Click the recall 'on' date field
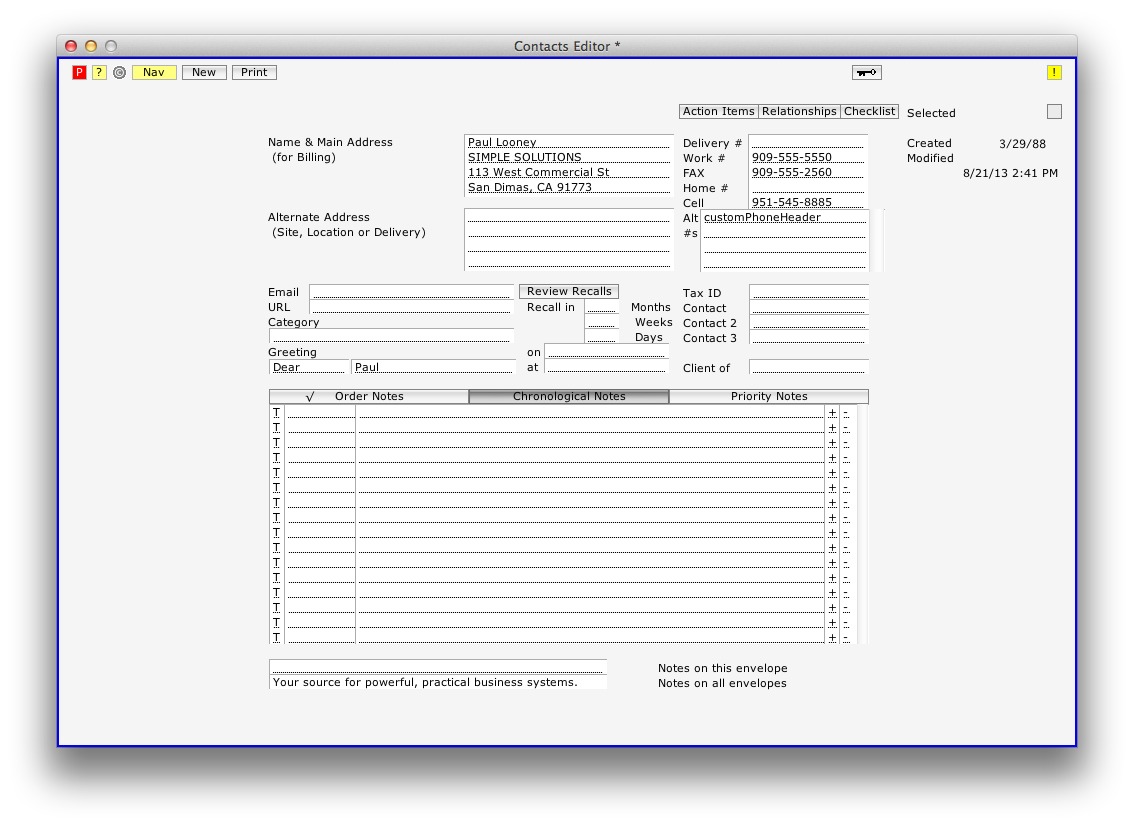The image size is (1134, 826). click(x=606, y=352)
